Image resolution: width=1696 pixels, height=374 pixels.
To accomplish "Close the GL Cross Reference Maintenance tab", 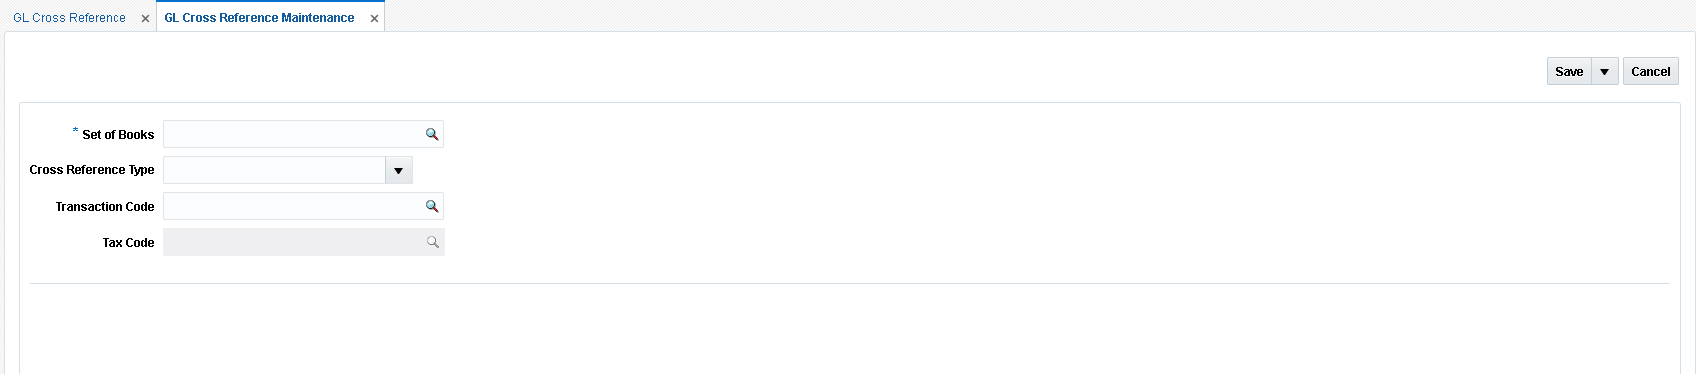I will point(374,18).
